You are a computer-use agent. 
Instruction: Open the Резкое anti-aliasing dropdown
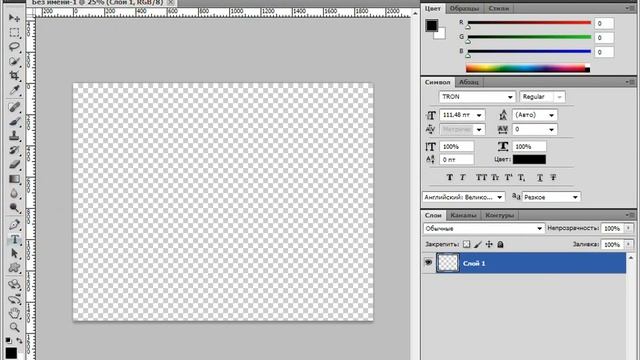[575, 197]
